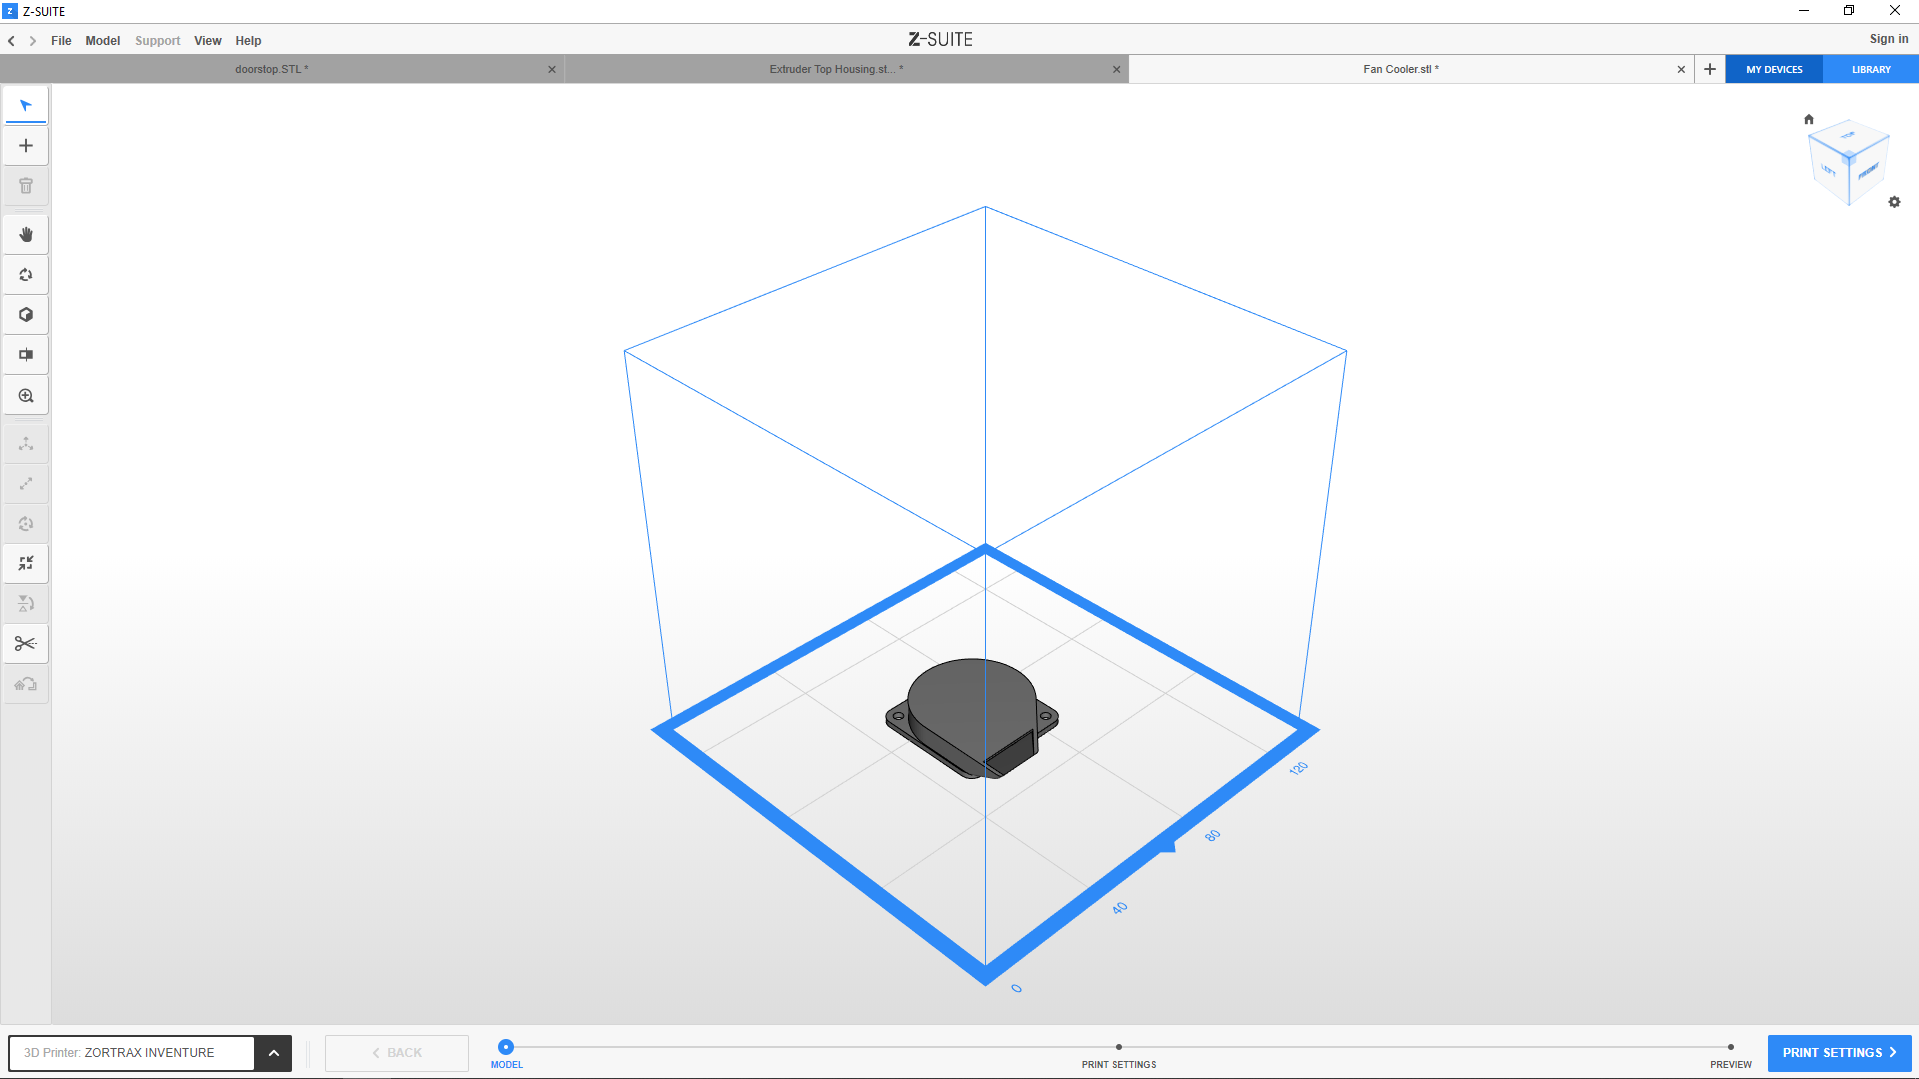This screenshot has width=1919, height=1079.
Task: Activate the hand pan tool
Action: [26, 235]
